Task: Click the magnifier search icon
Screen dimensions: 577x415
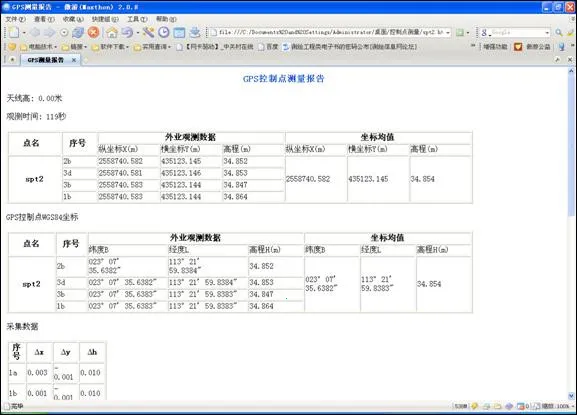Action: tap(559, 33)
